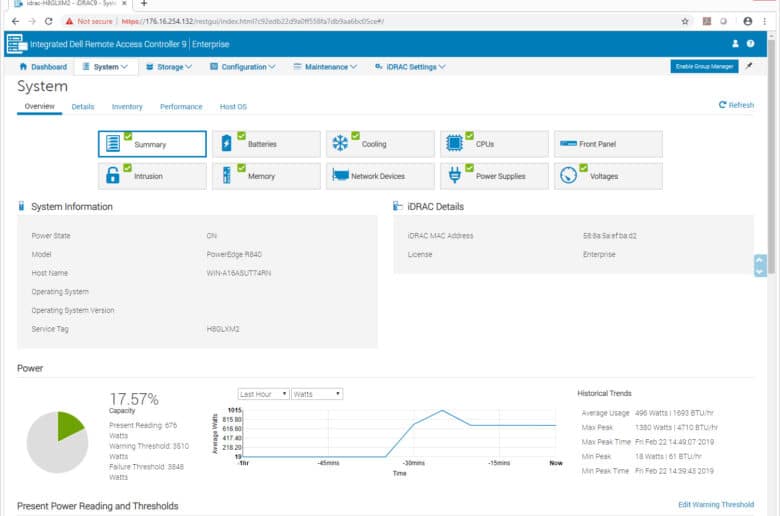Viewport: 780px width, 516px height.
Task: Reload page with browser refresh icon
Action: pyautogui.click(x=48, y=21)
